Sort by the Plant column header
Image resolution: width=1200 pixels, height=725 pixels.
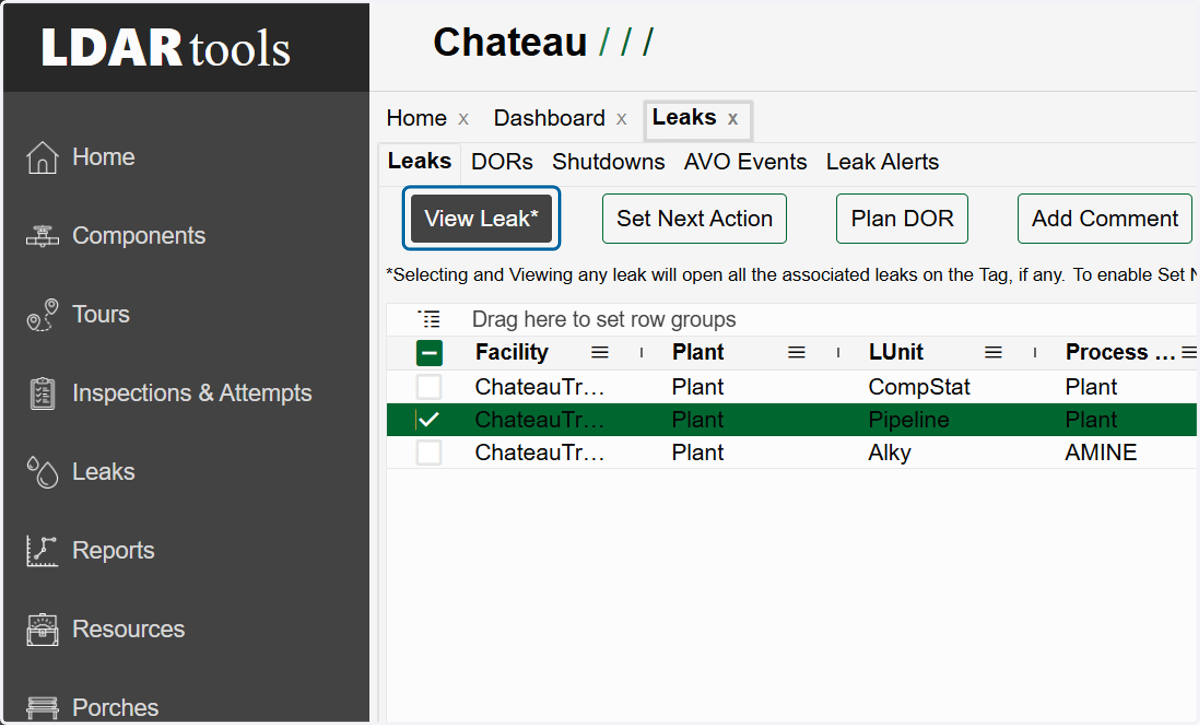pos(698,352)
